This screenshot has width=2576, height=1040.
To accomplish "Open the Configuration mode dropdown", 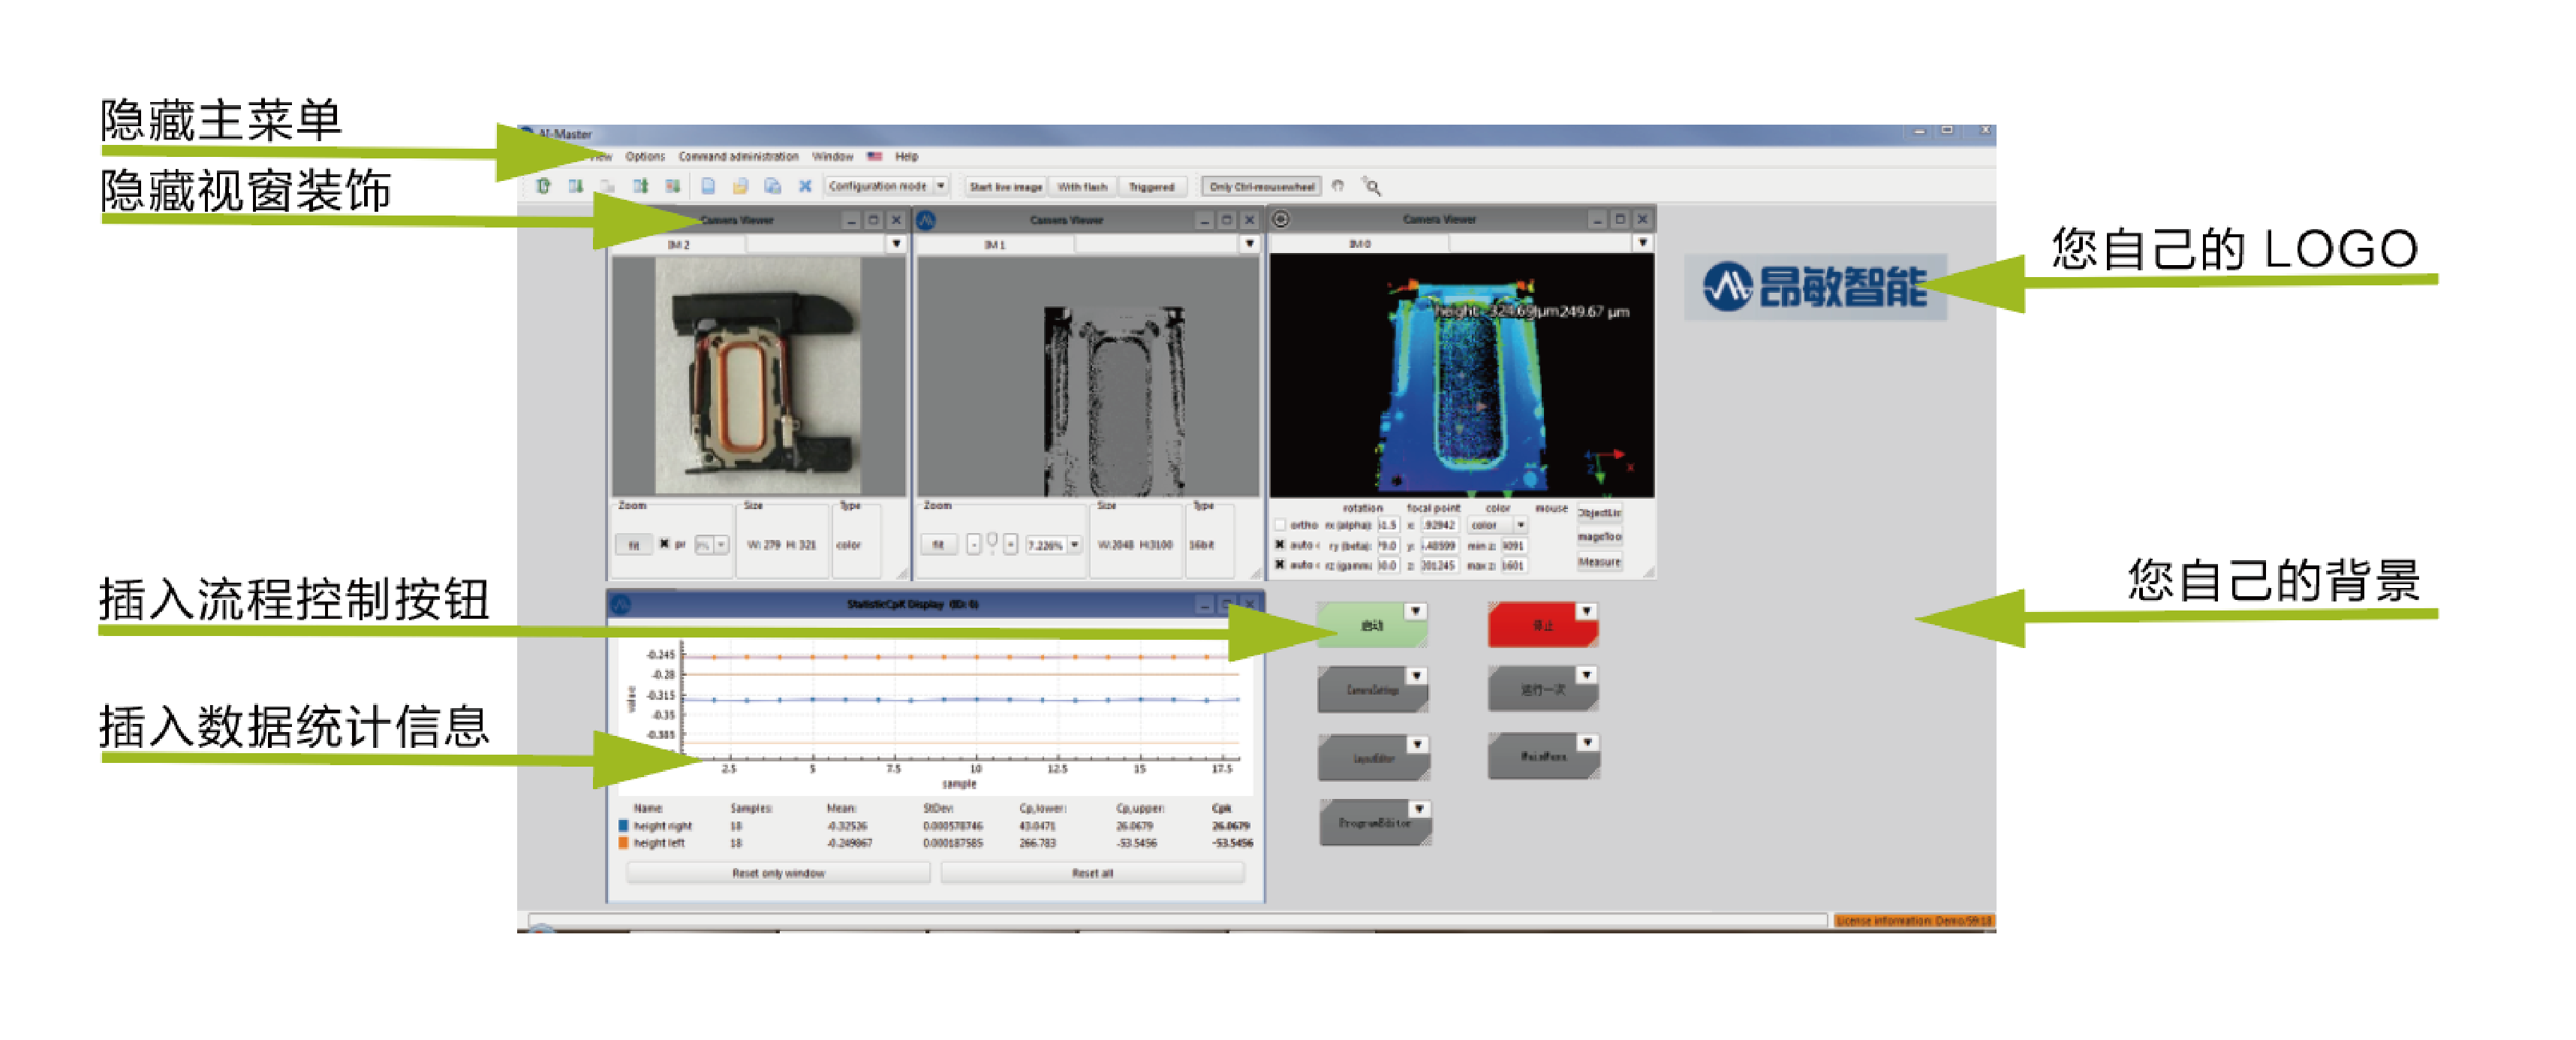I will 885,186.
